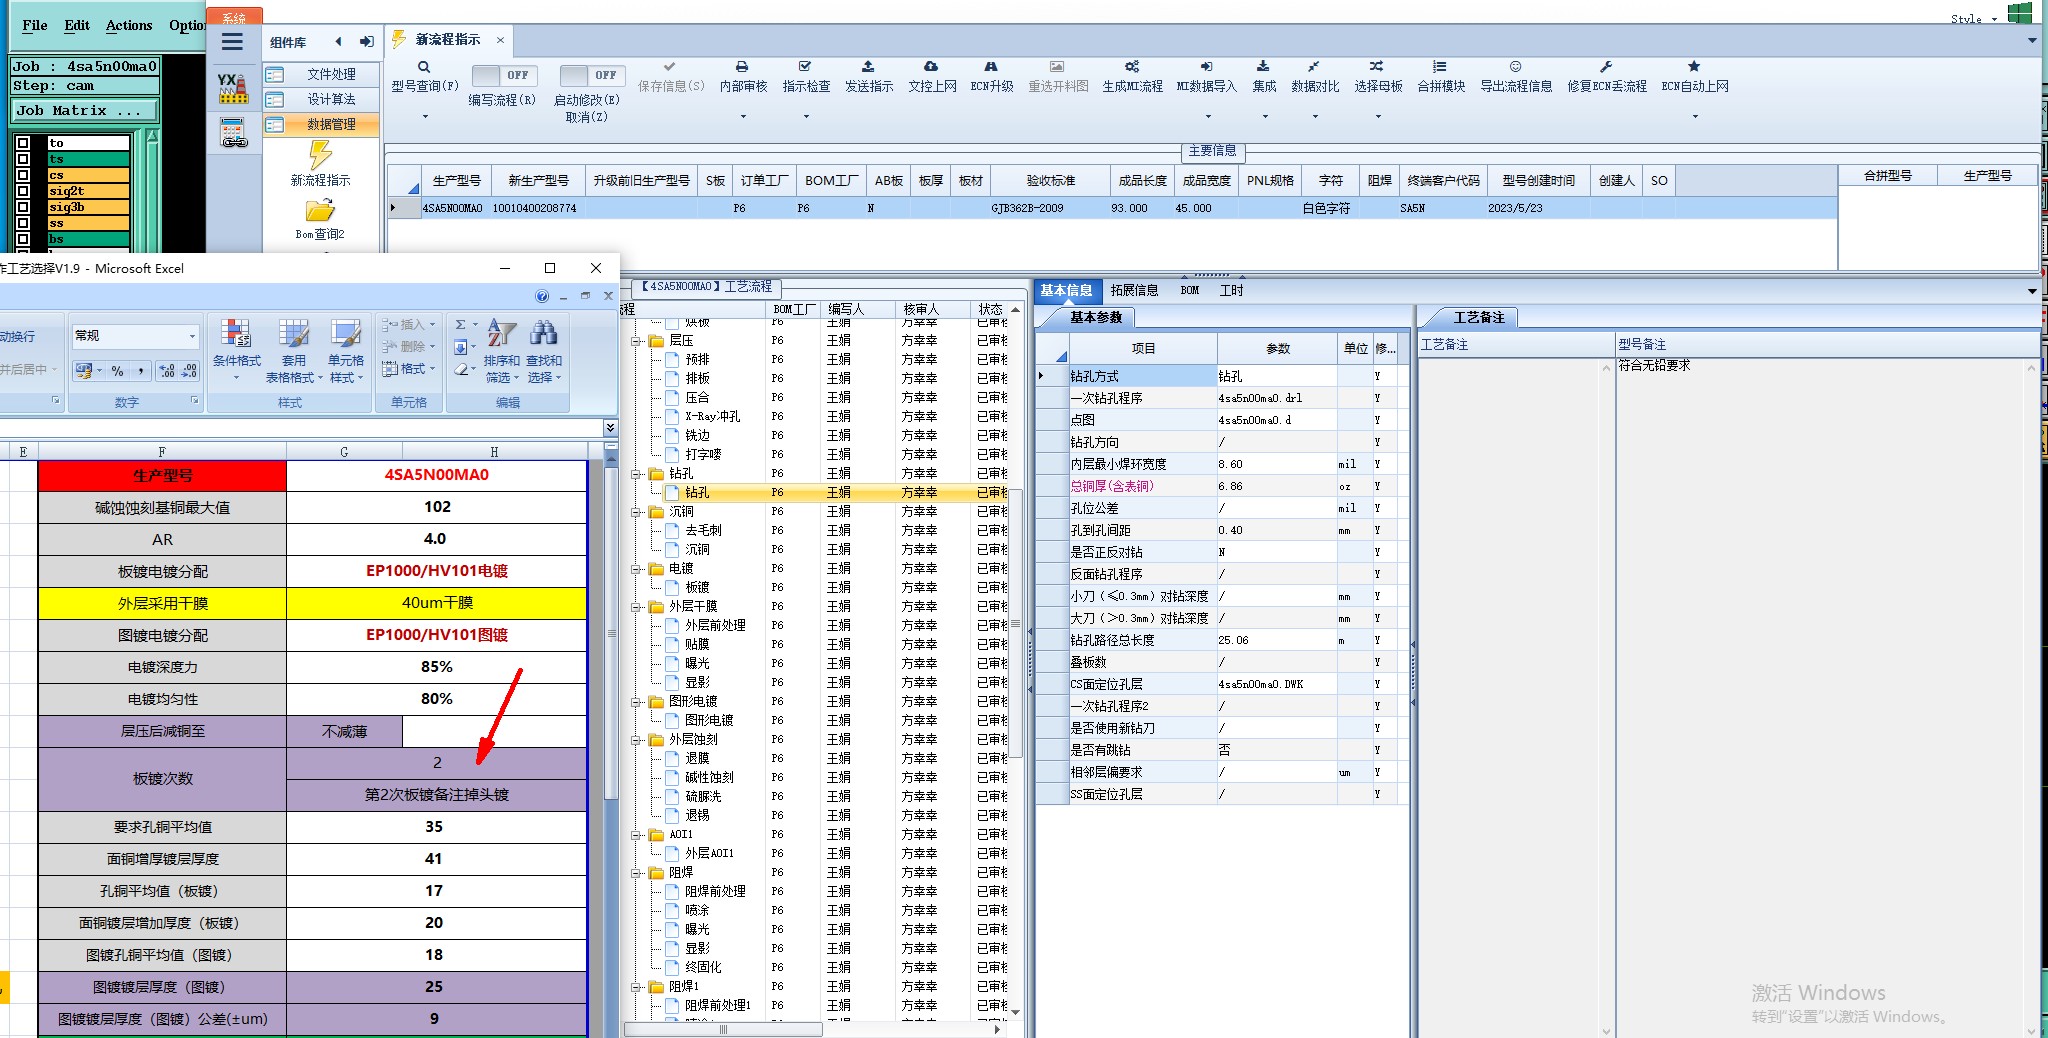This screenshot has width=2048, height=1038.
Task: Open Excel 单元格样式 cell styles
Action: 346,351
